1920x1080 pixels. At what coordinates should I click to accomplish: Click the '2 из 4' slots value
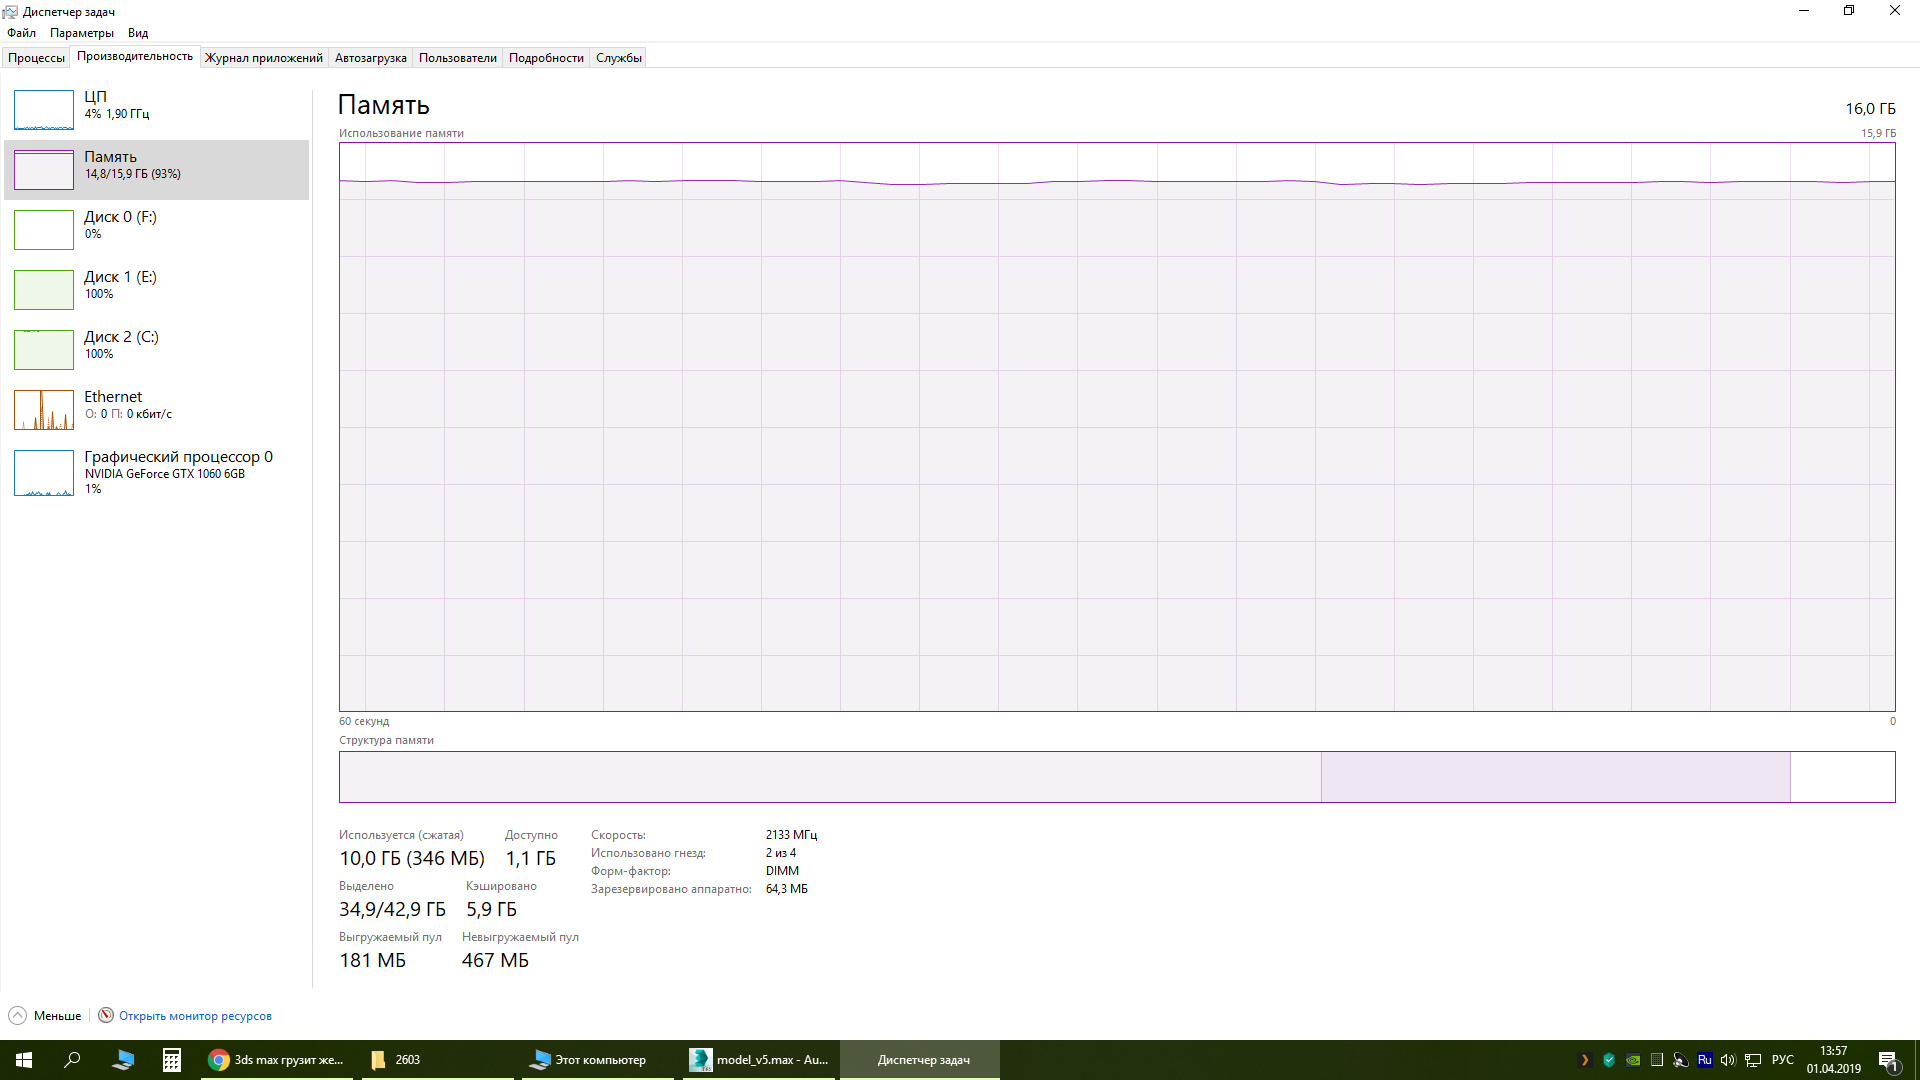(781, 853)
